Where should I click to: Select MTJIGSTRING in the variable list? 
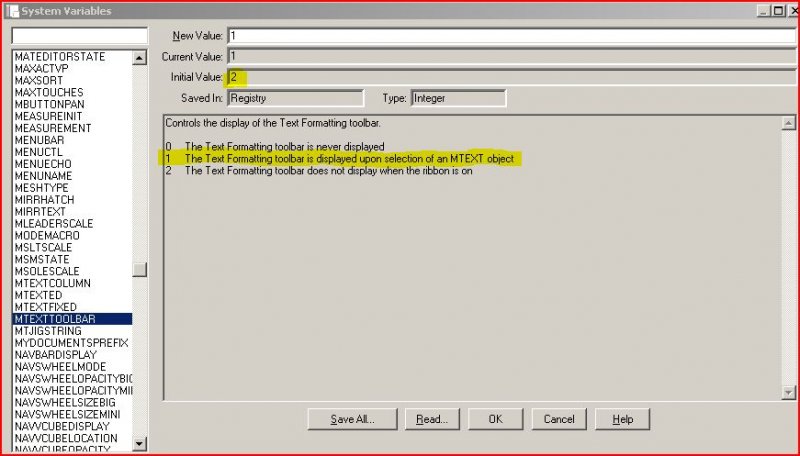pos(72,331)
